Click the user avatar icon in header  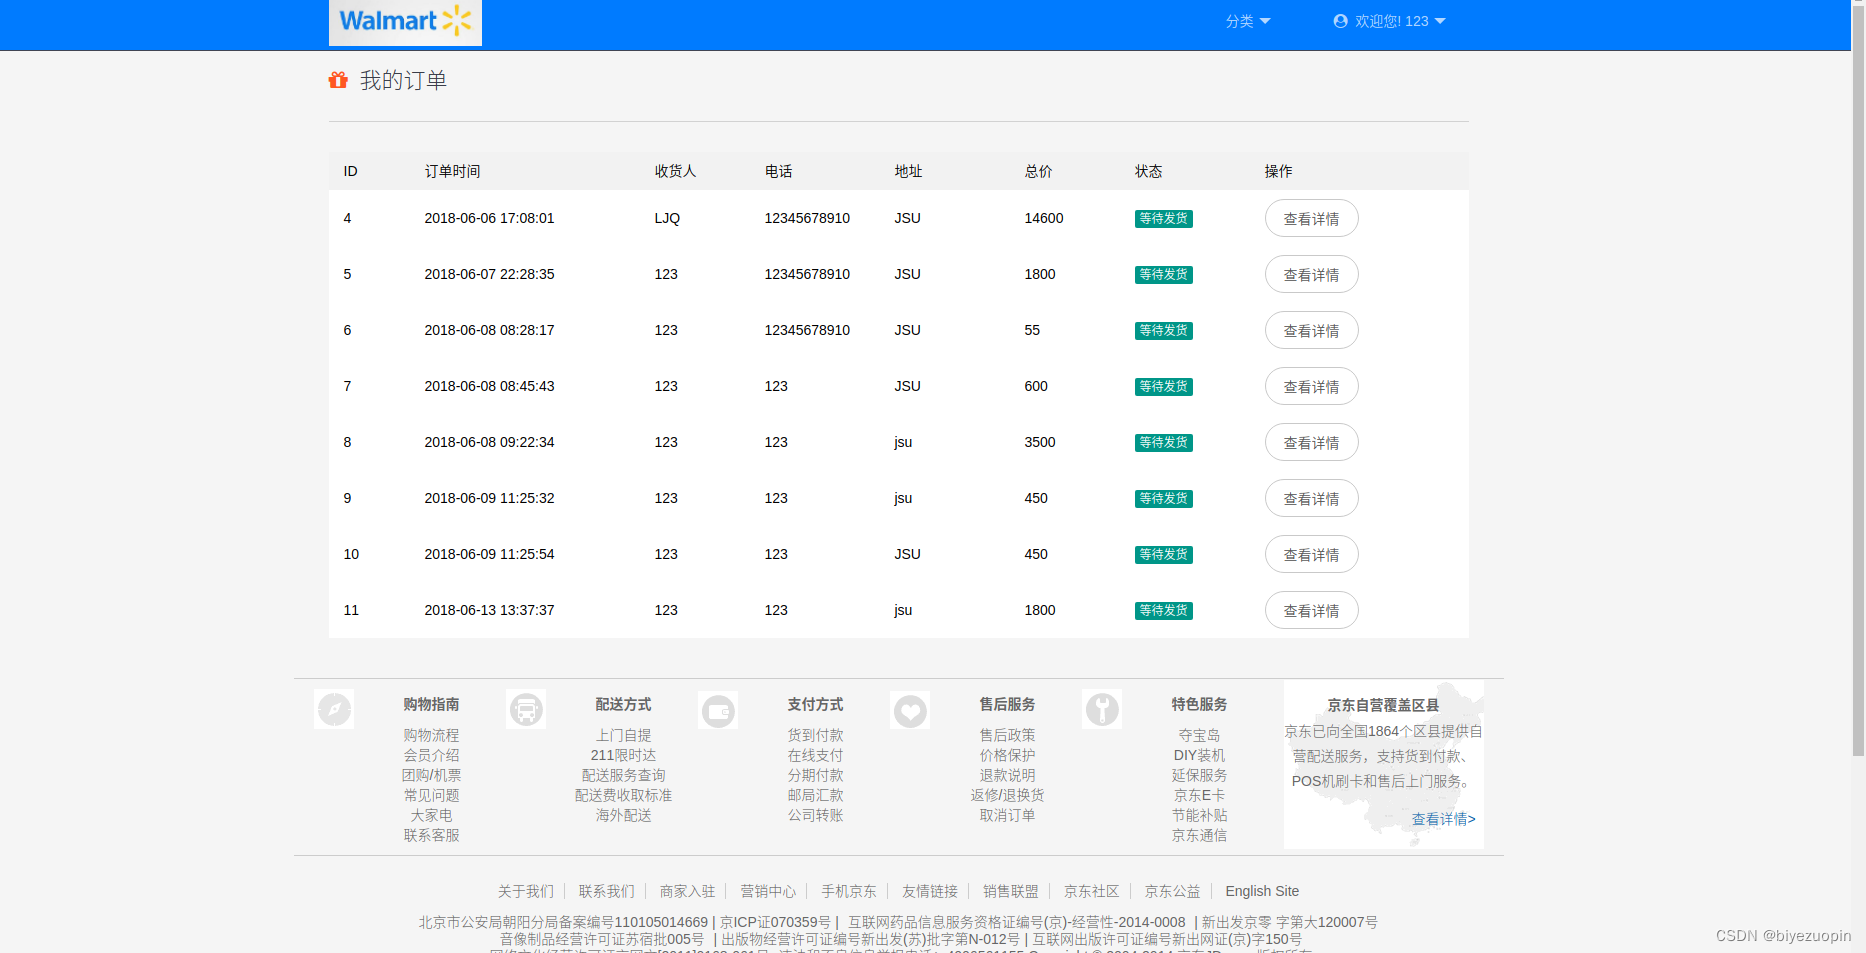[1340, 21]
